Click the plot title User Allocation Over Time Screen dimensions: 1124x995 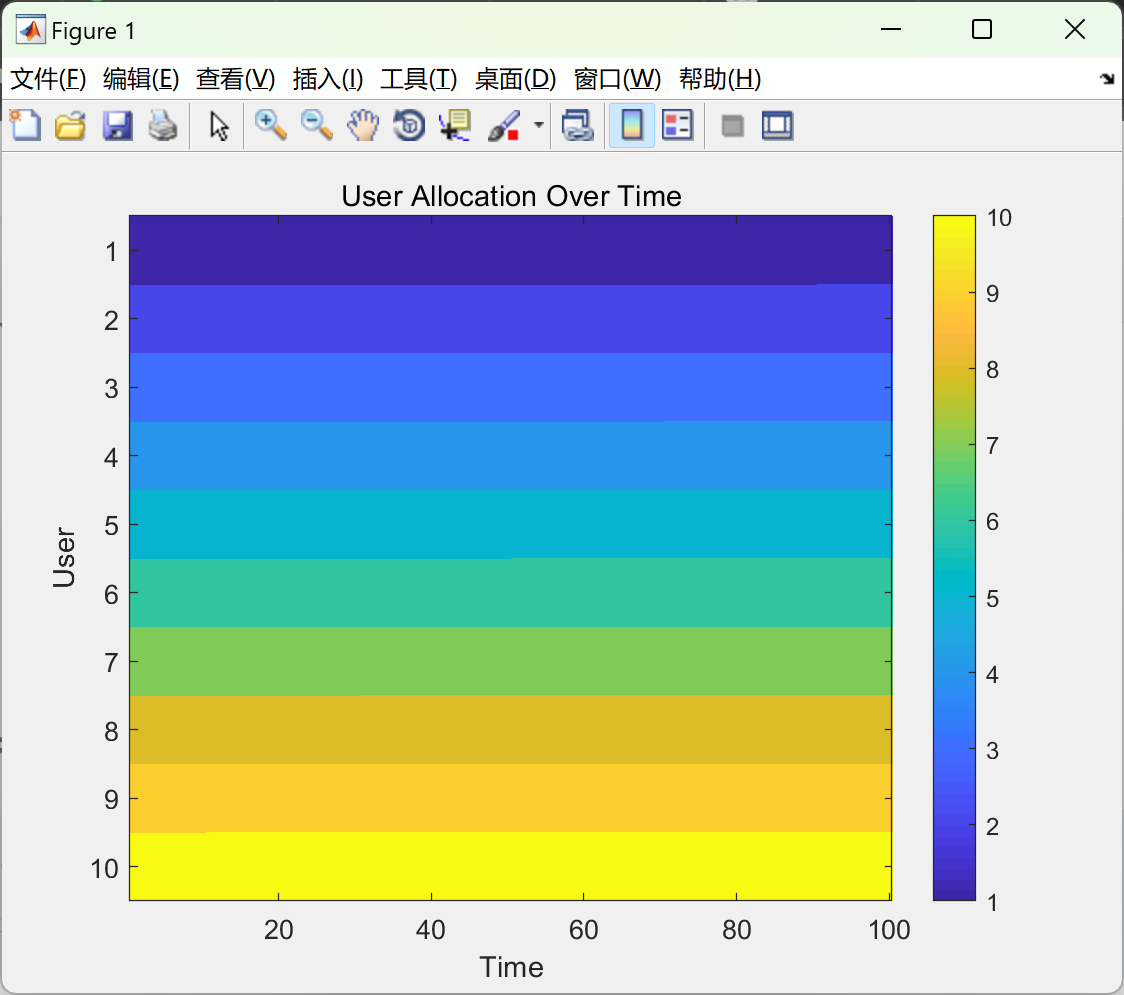pos(511,196)
